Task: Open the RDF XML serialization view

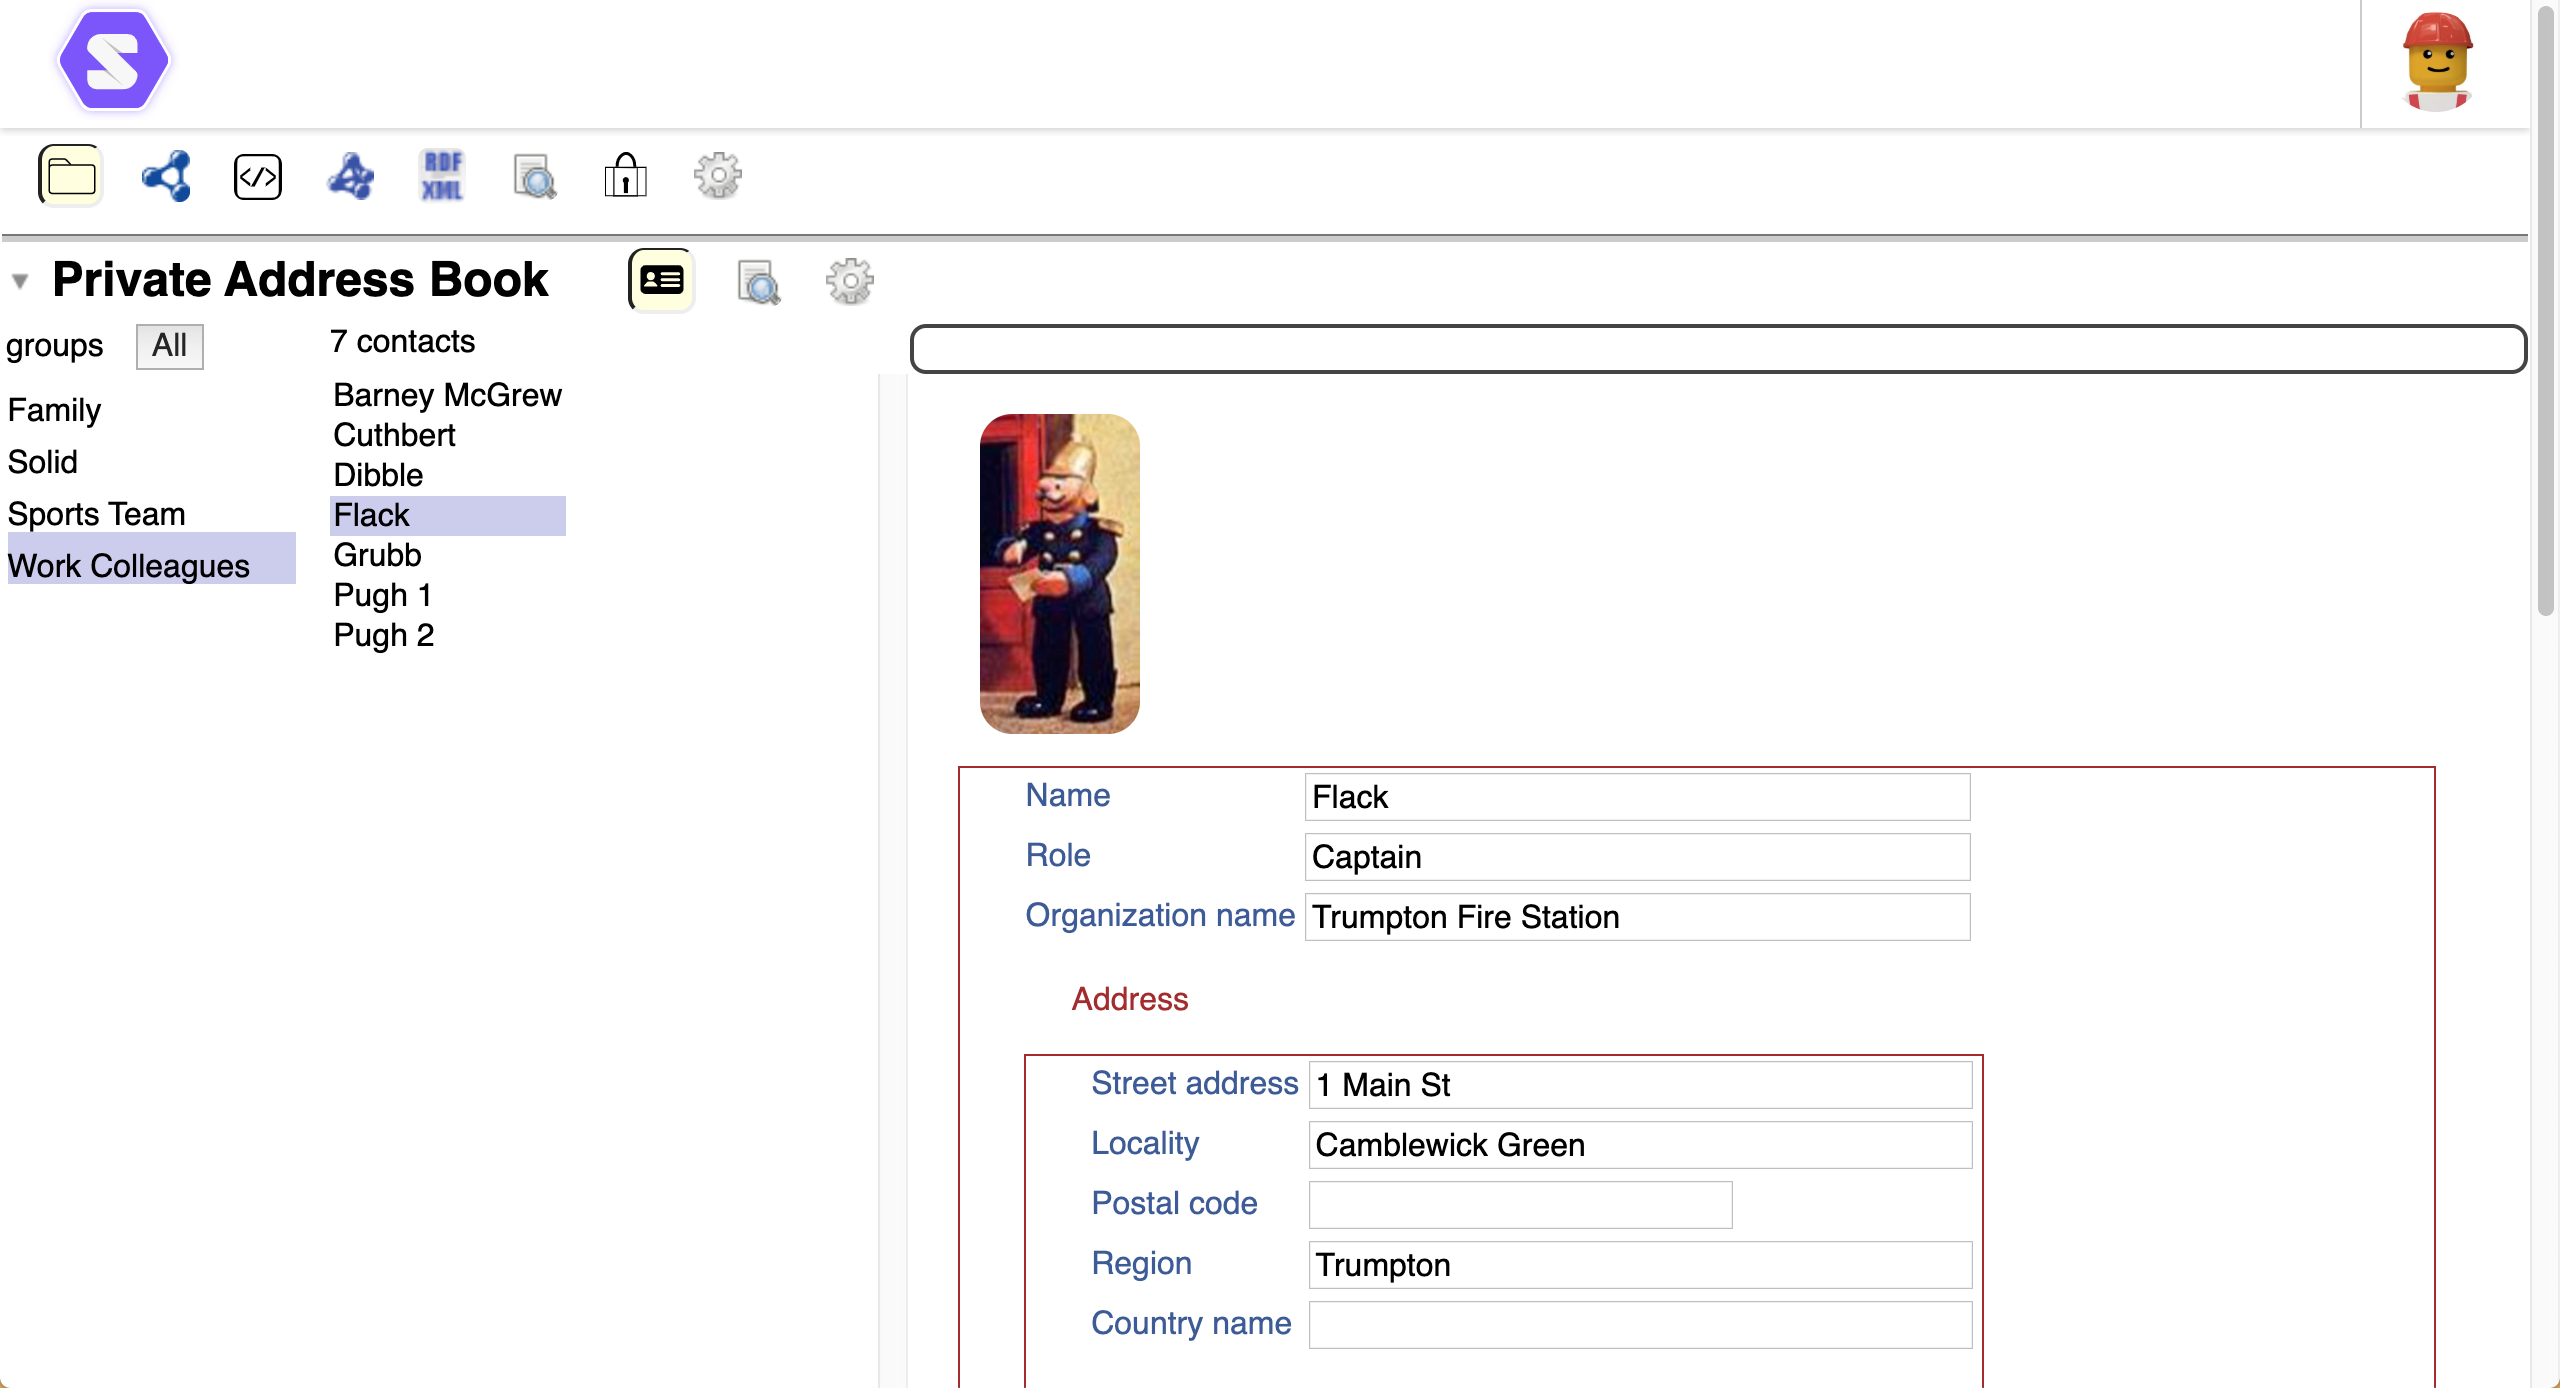Action: (x=441, y=175)
